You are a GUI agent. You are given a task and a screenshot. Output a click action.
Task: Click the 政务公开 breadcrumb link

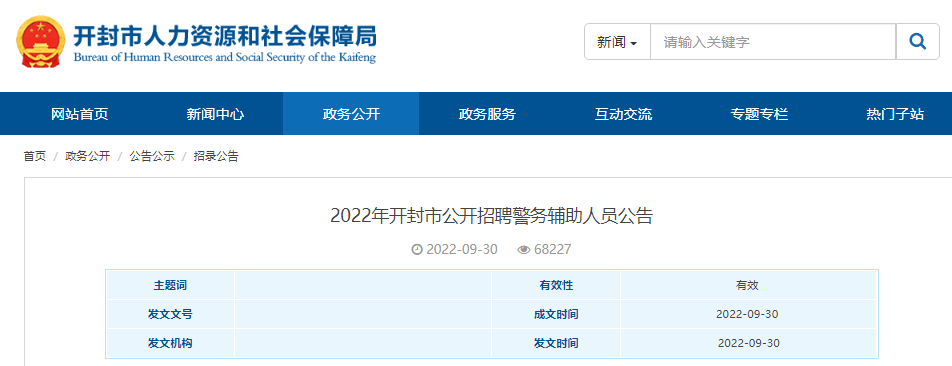[x=87, y=157]
